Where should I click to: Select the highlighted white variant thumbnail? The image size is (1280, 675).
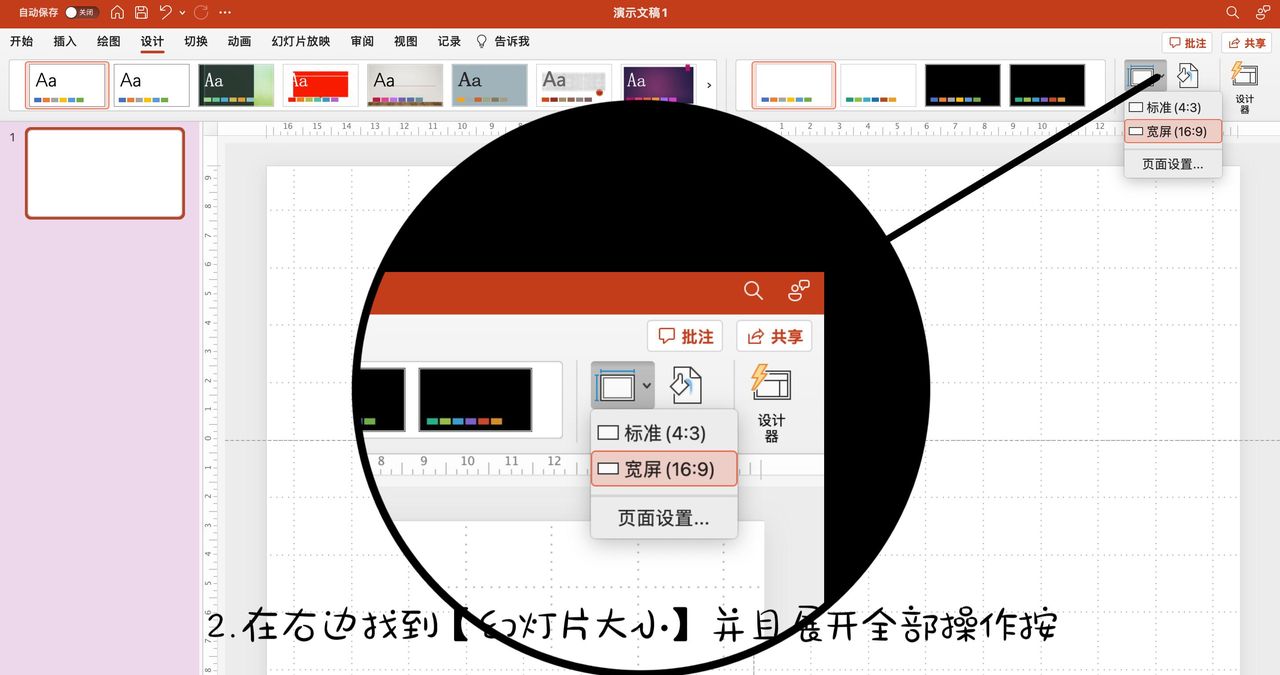pyautogui.click(x=794, y=85)
